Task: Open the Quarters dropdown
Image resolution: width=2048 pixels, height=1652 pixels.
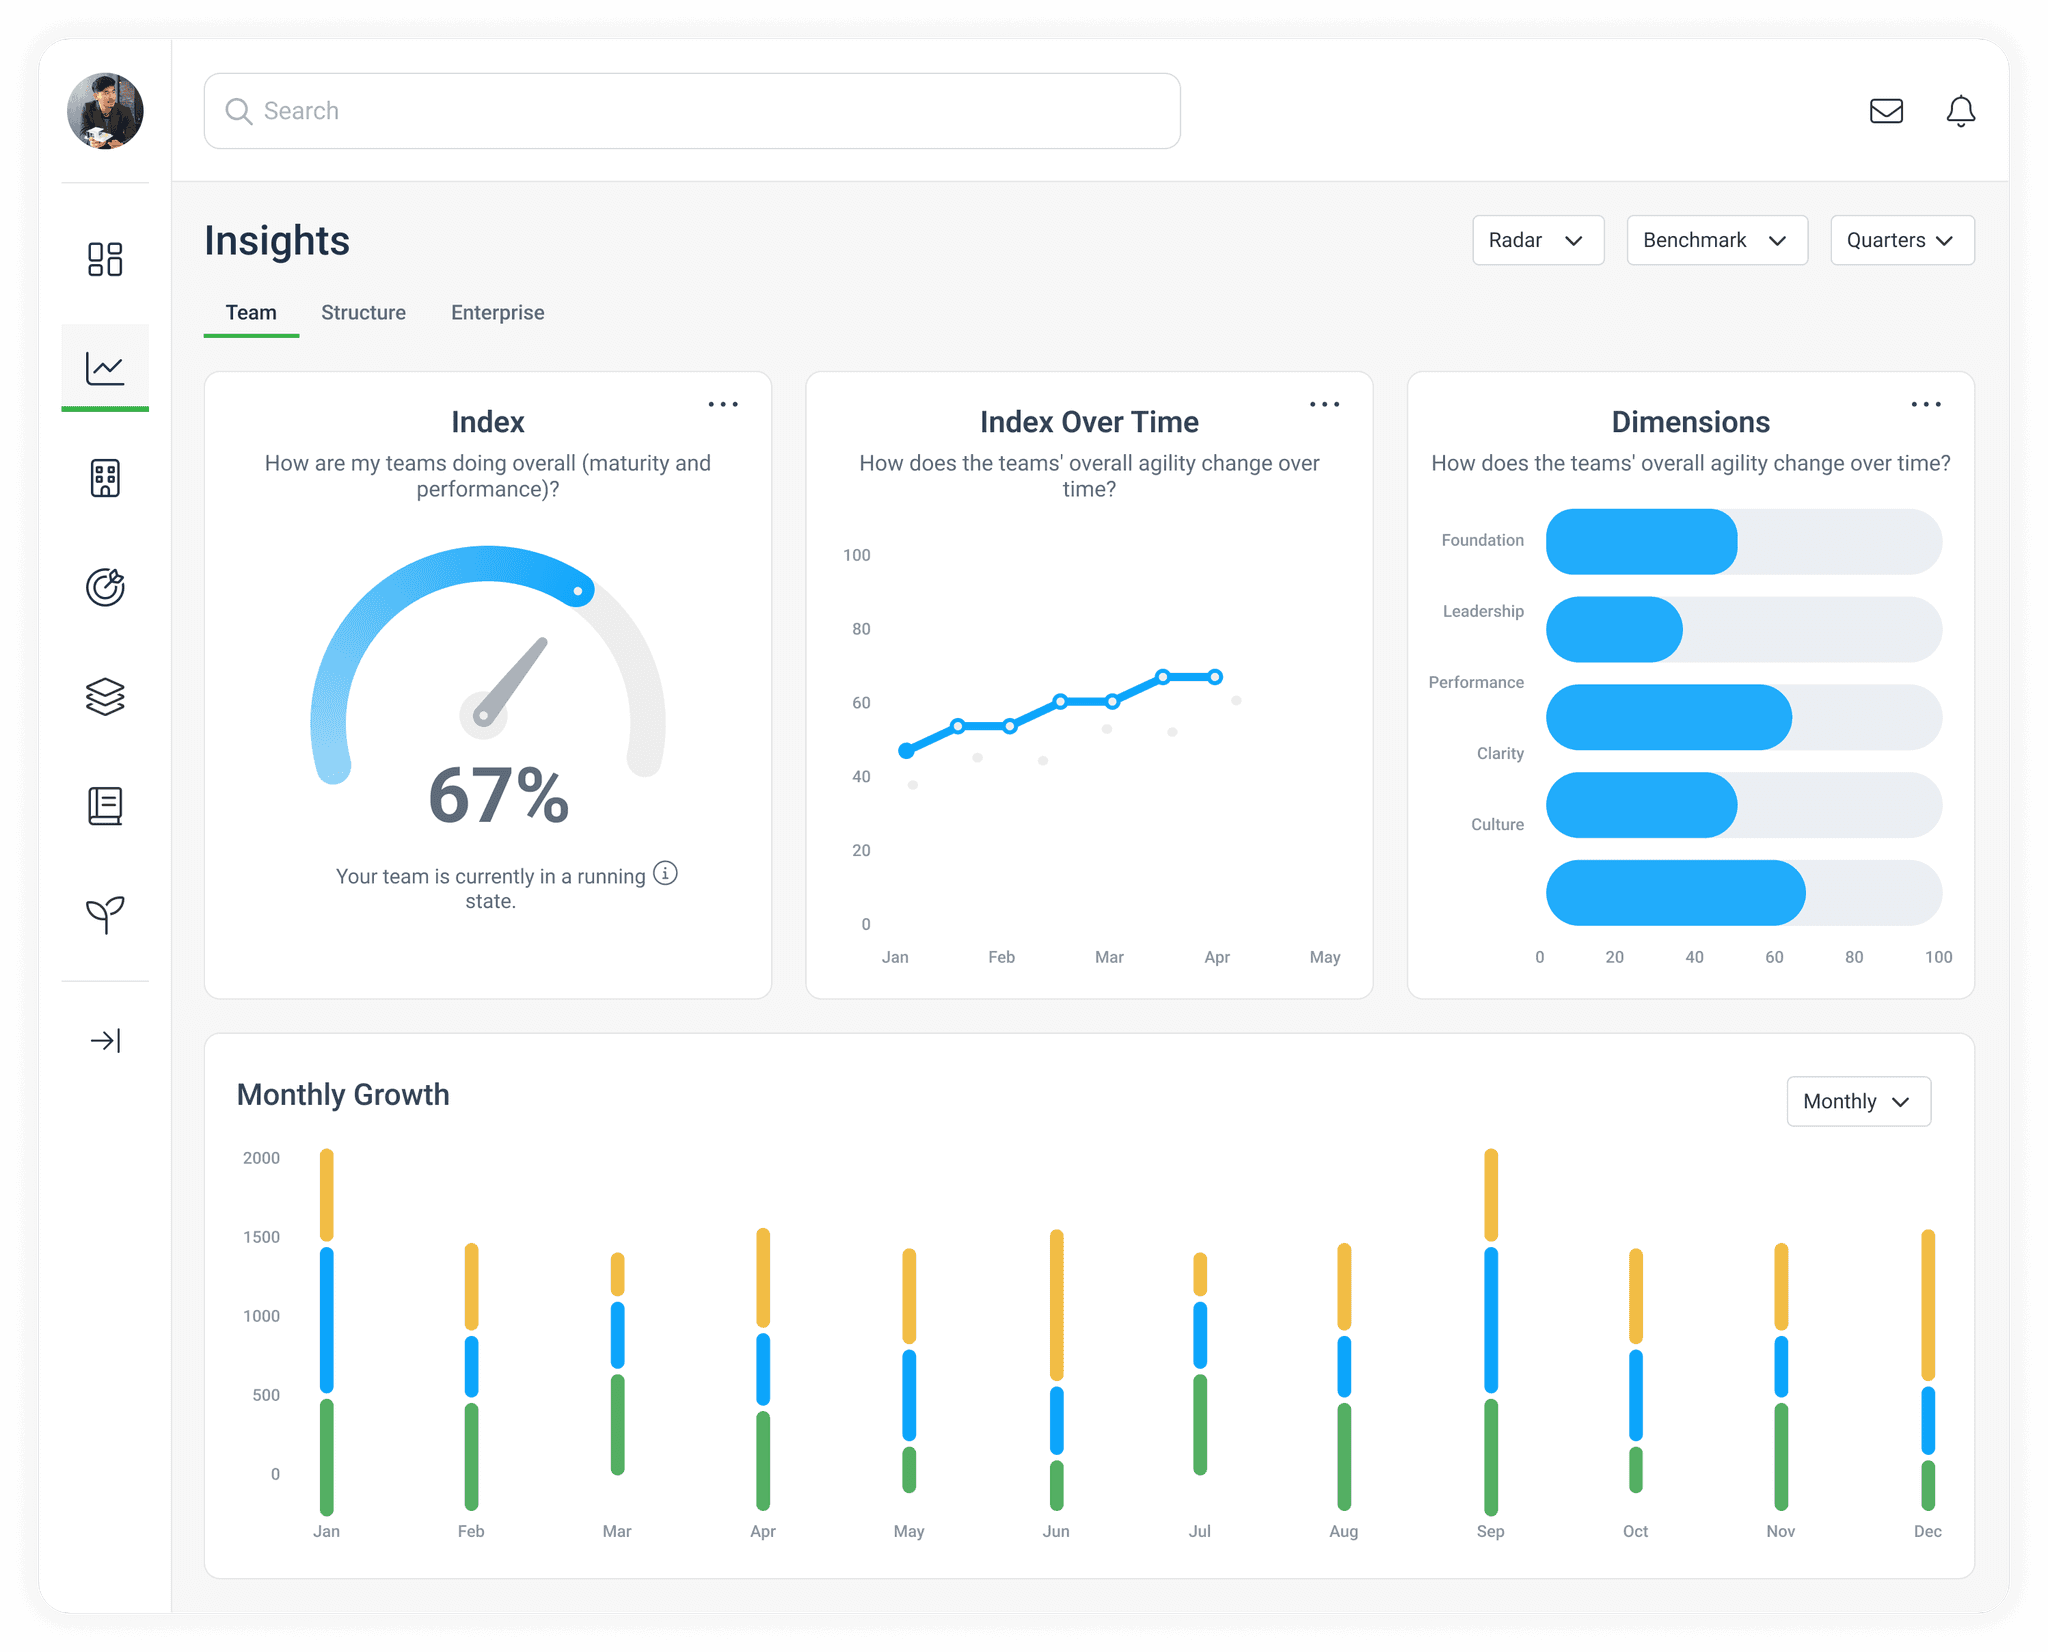Action: tap(1901, 240)
